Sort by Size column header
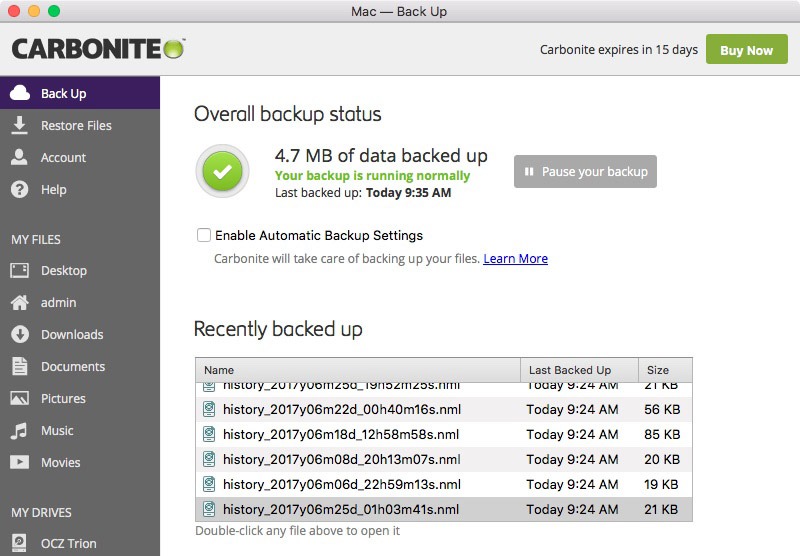 [x=665, y=370]
